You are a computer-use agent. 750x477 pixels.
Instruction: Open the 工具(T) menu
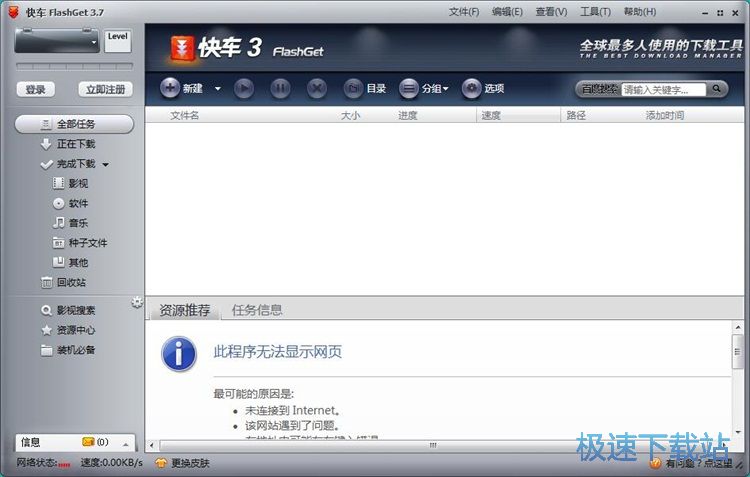click(x=595, y=12)
